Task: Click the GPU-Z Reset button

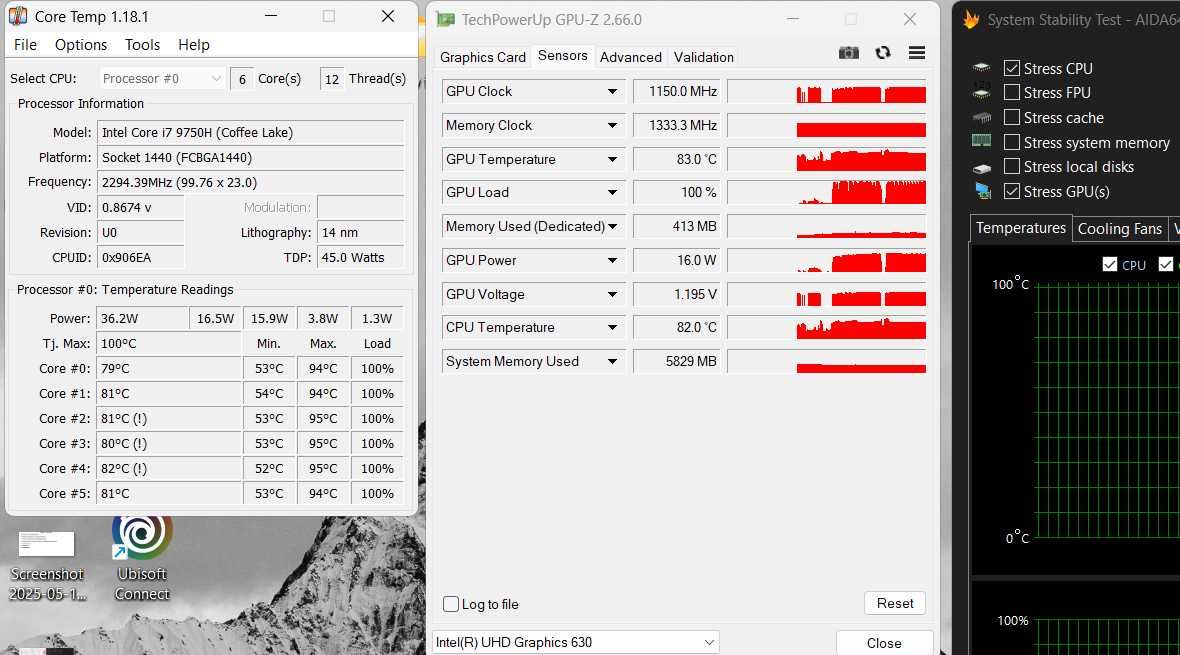Action: pyautogui.click(x=895, y=603)
